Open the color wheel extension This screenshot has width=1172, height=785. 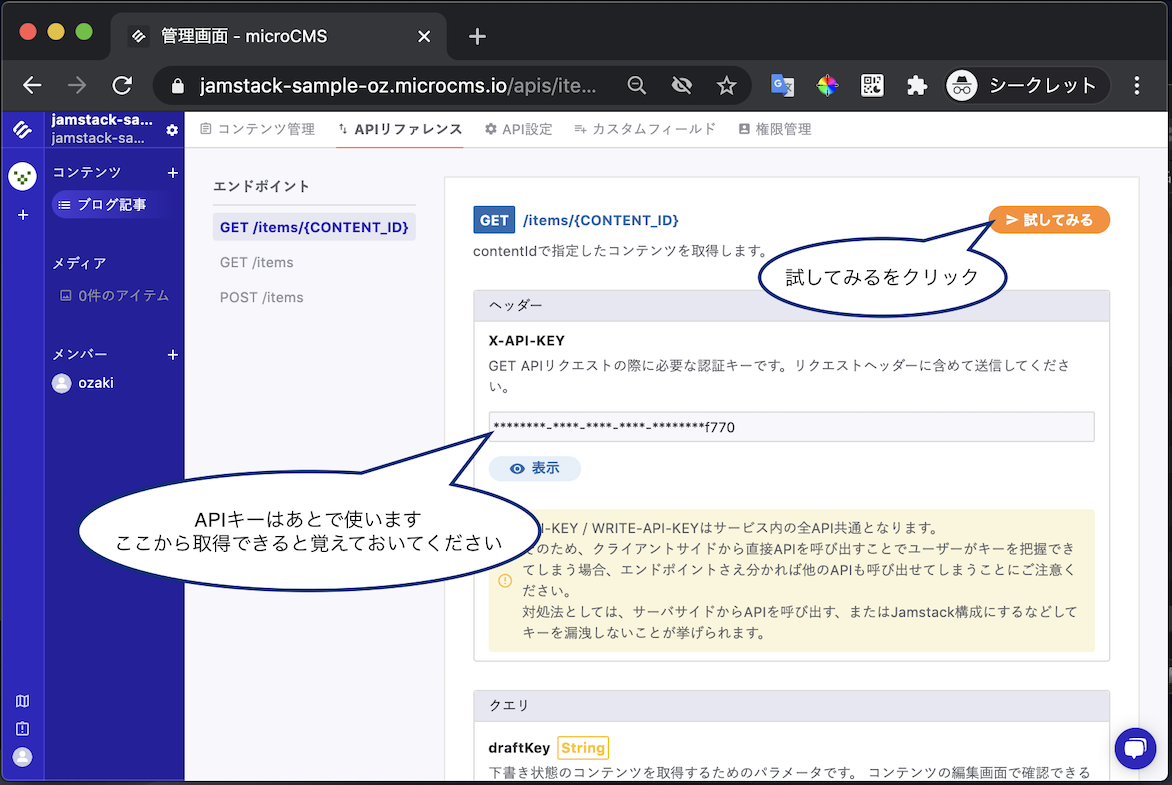[827, 85]
